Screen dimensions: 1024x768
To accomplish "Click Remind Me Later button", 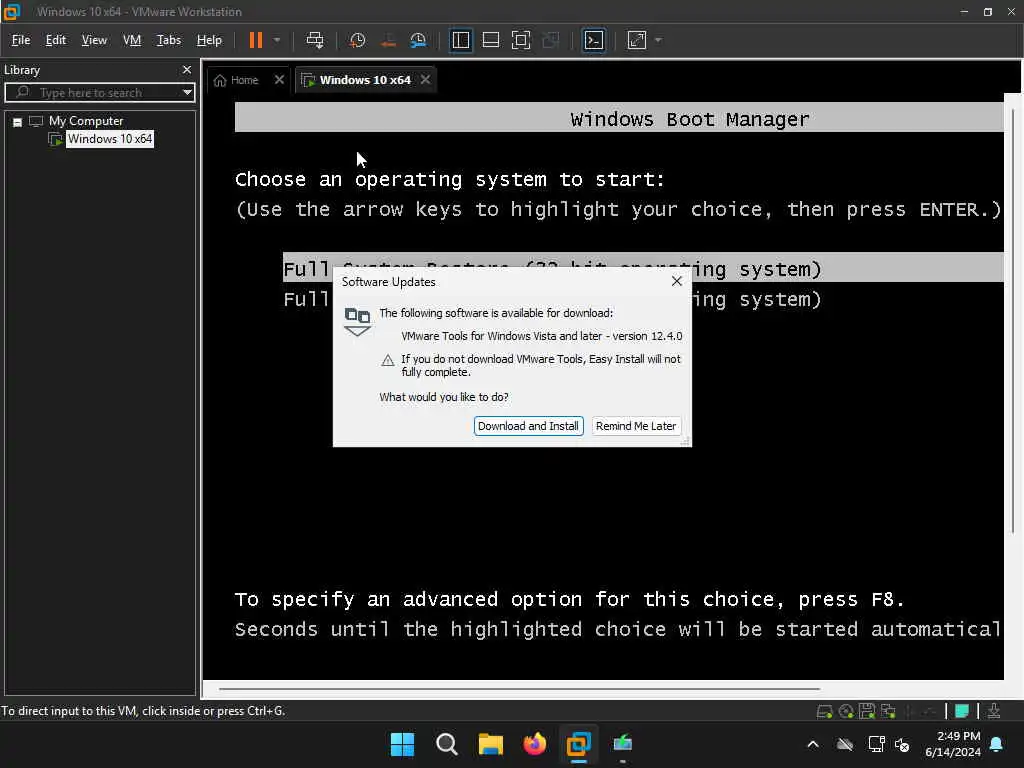I will 635,426.
